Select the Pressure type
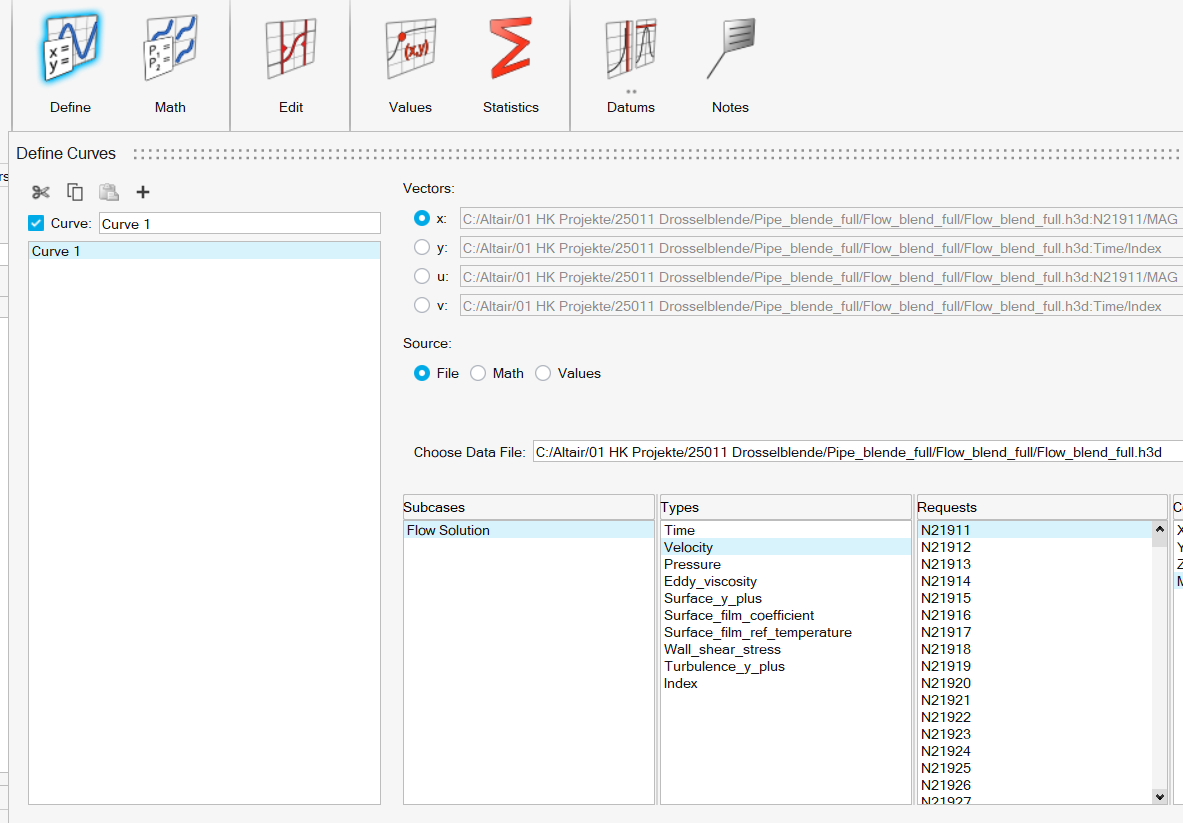Image resolution: width=1183 pixels, height=823 pixels. pos(785,564)
